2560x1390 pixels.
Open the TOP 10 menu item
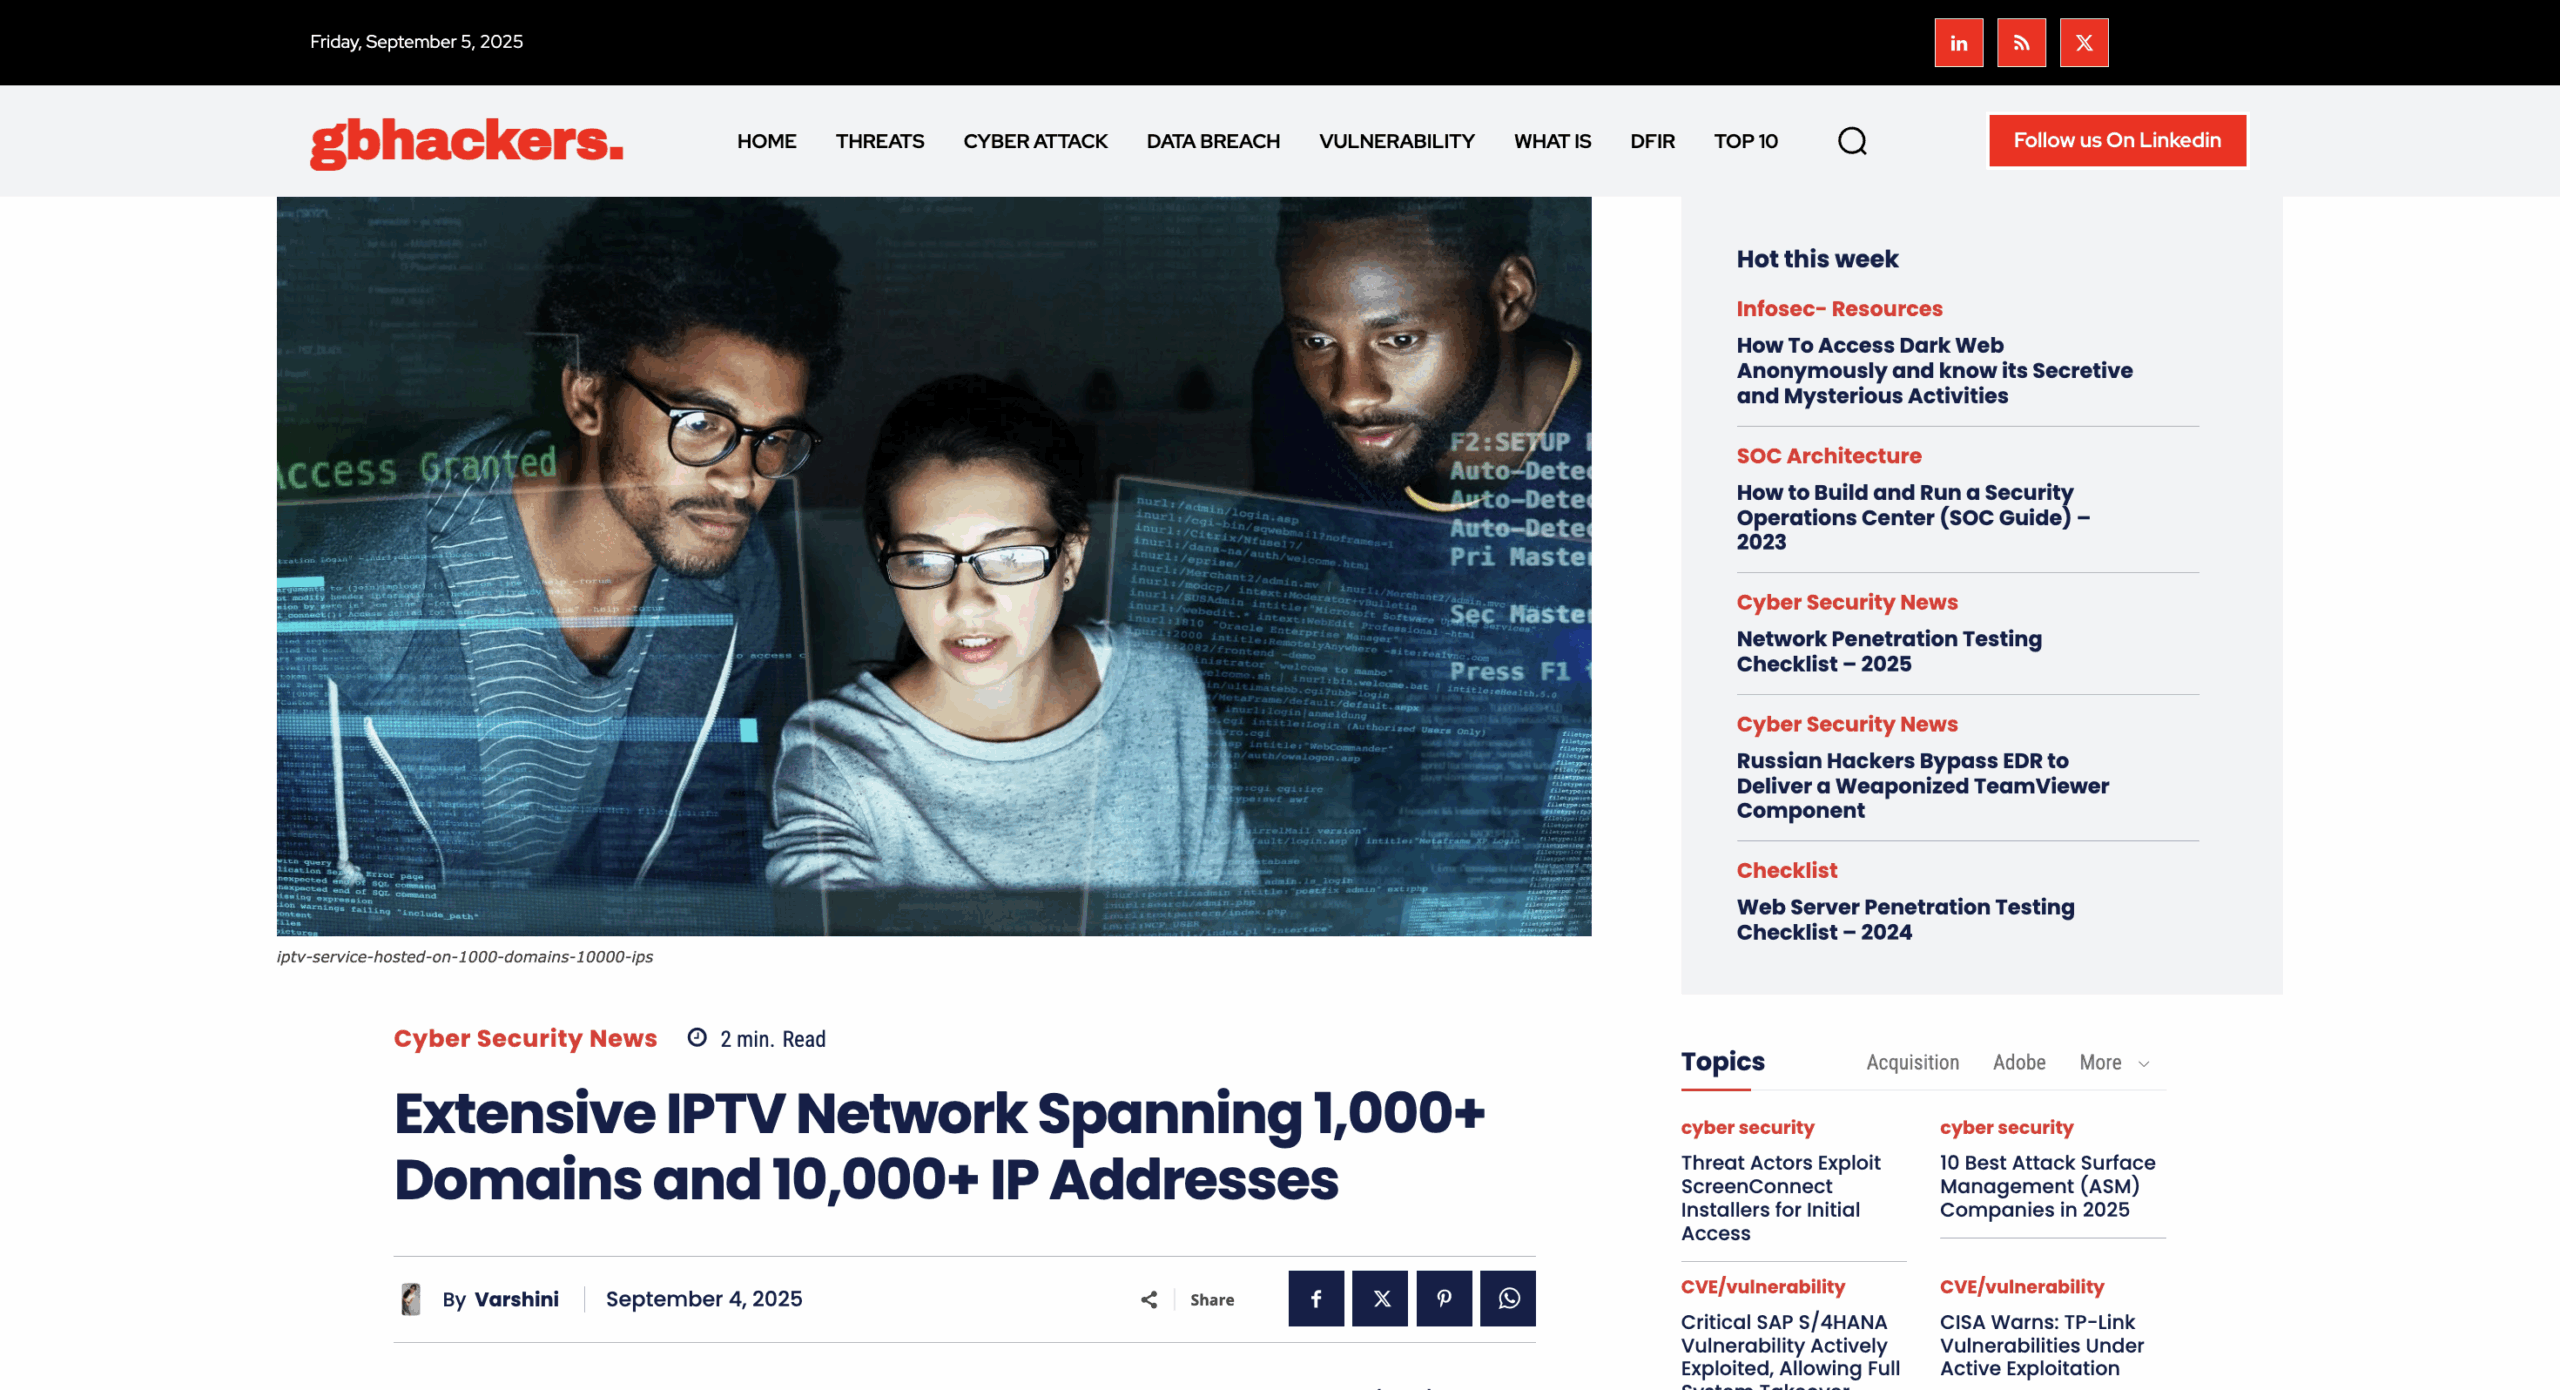point(1745,141)
